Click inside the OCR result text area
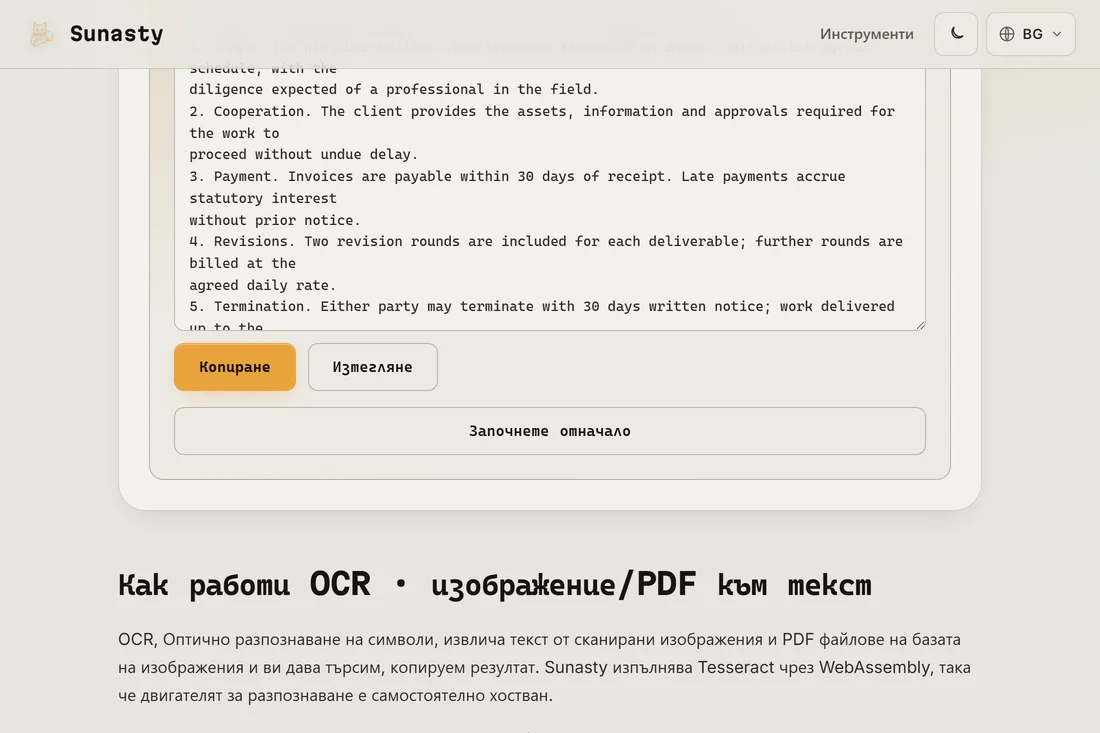The height and width of the screenshot is (733, 1100). (x=549, y=199)
